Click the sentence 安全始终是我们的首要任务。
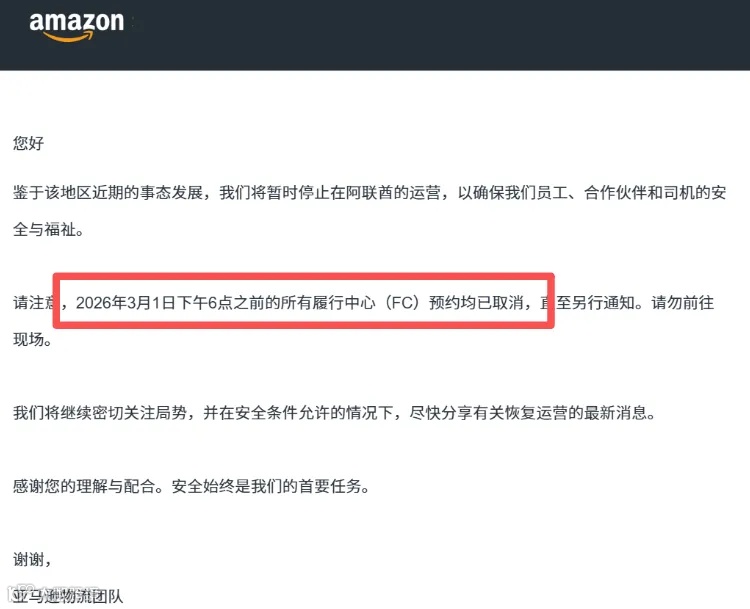Viewport: 750px width, 609px height. tap(271, 486)
